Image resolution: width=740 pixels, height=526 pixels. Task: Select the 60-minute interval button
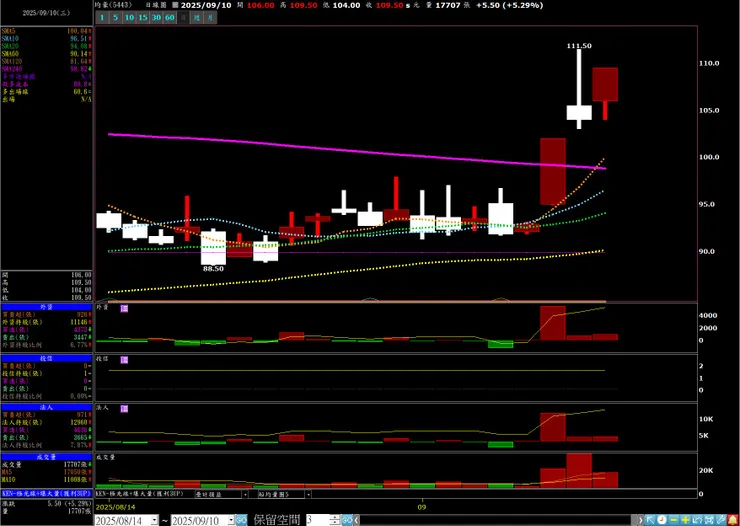pyautogui.click(x=169, y=18)
